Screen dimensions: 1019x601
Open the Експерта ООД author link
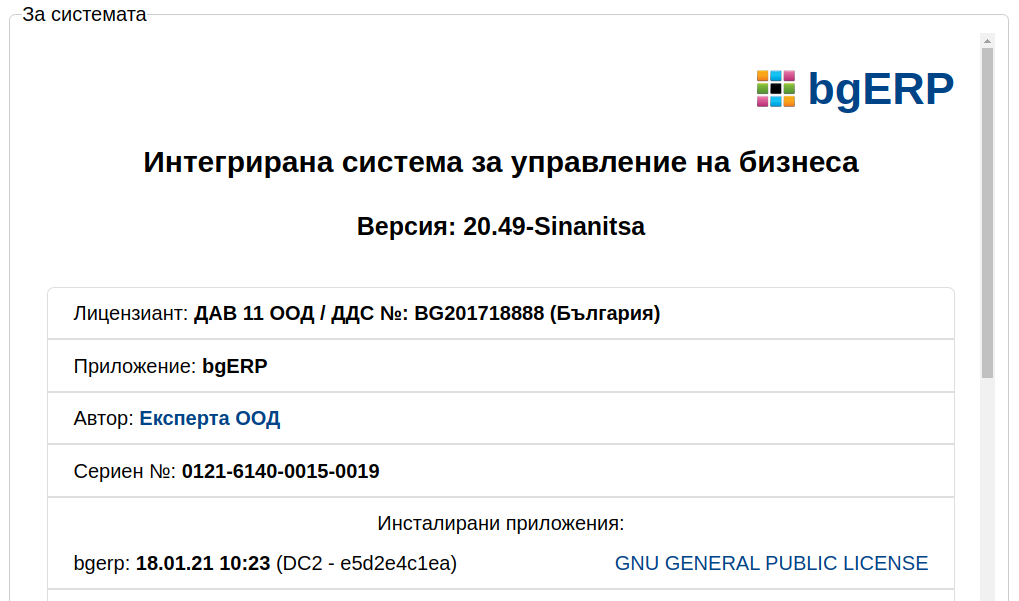coord(210,419)
